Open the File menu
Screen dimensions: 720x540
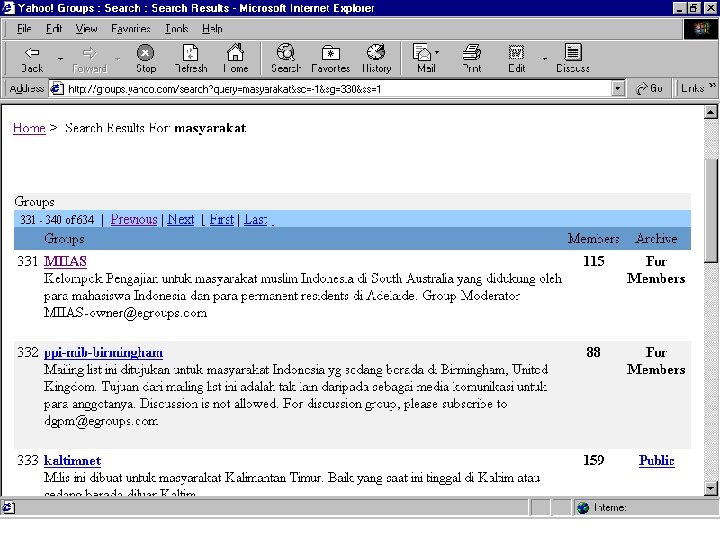point(24,28)
